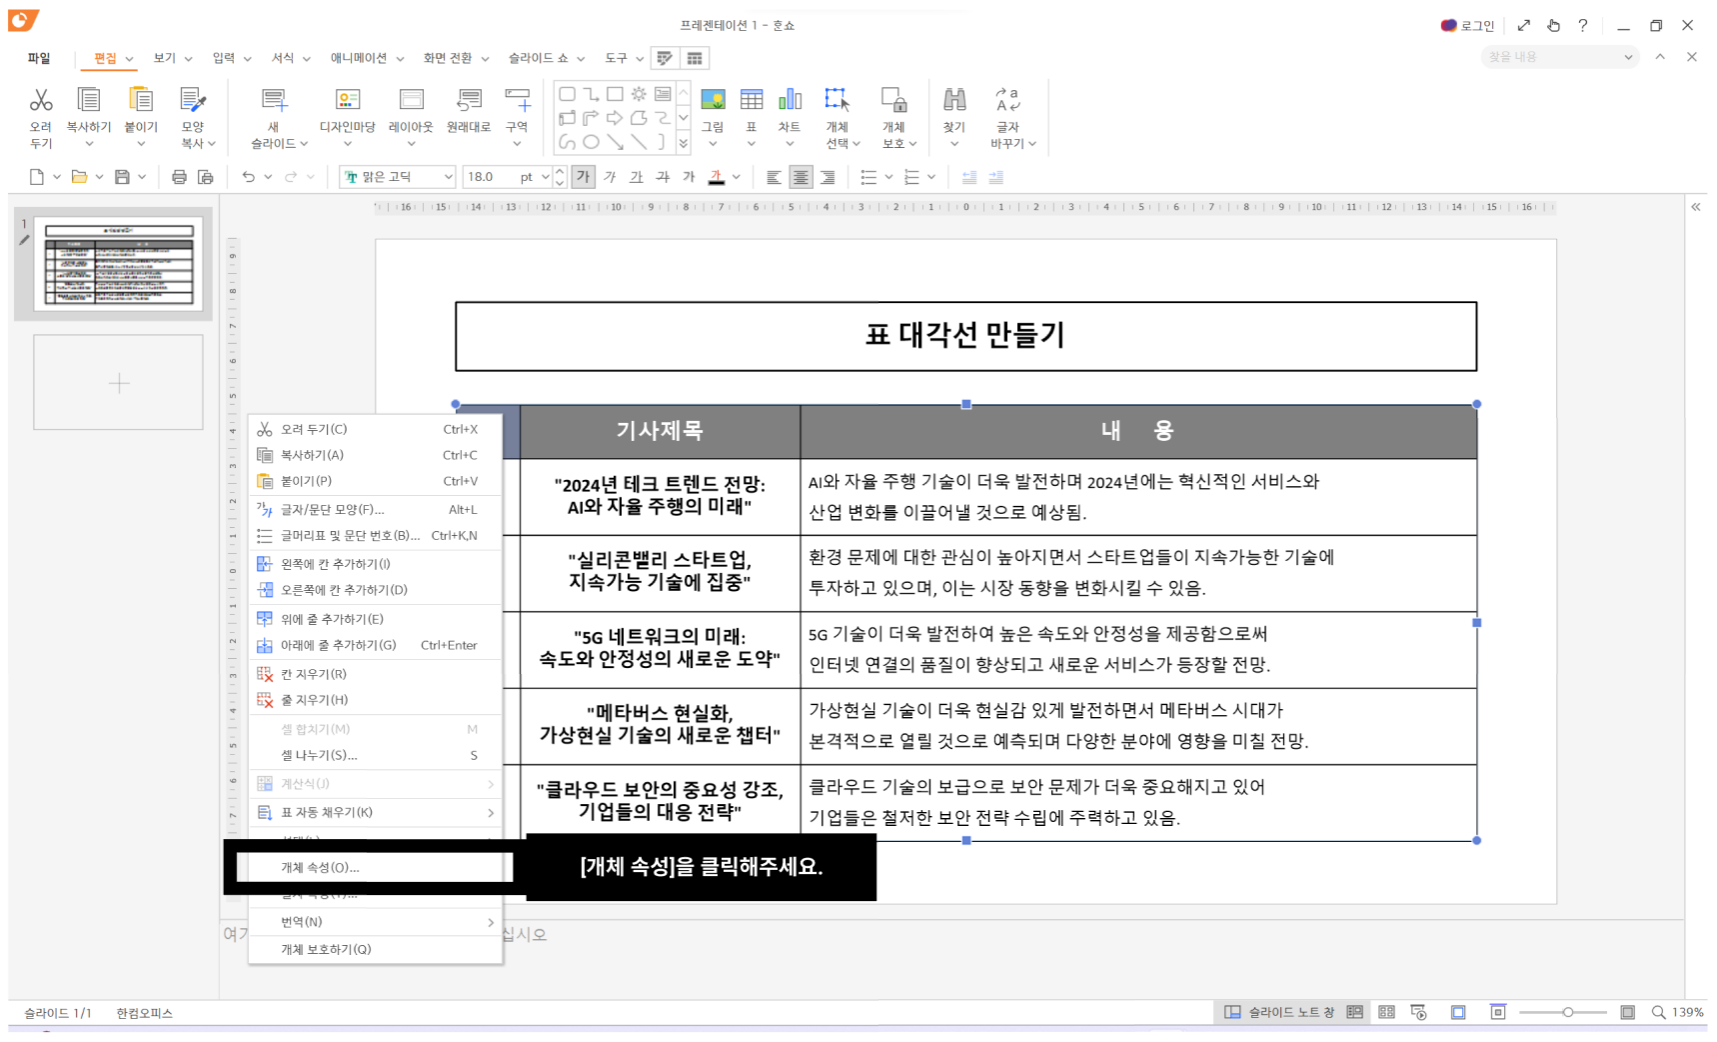This screenshot has width=1717, height=1042.
Task: Select the slide 1 thumbnail
Action: [118, 264]
